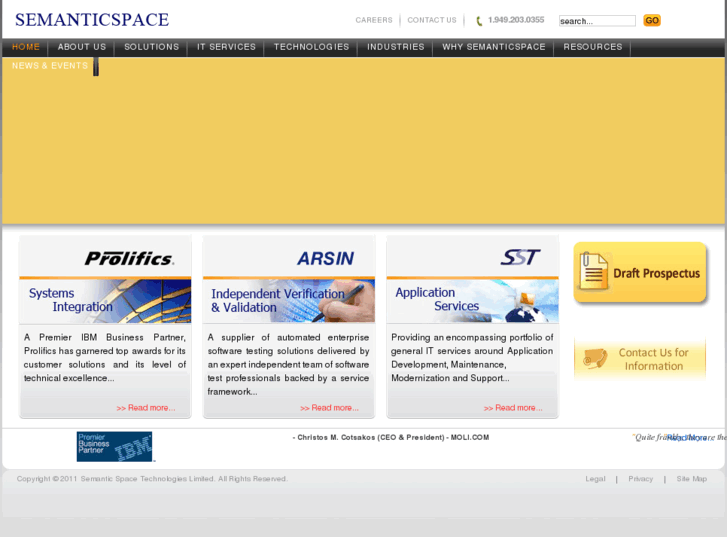Open the SST logo

click(520, 257)
